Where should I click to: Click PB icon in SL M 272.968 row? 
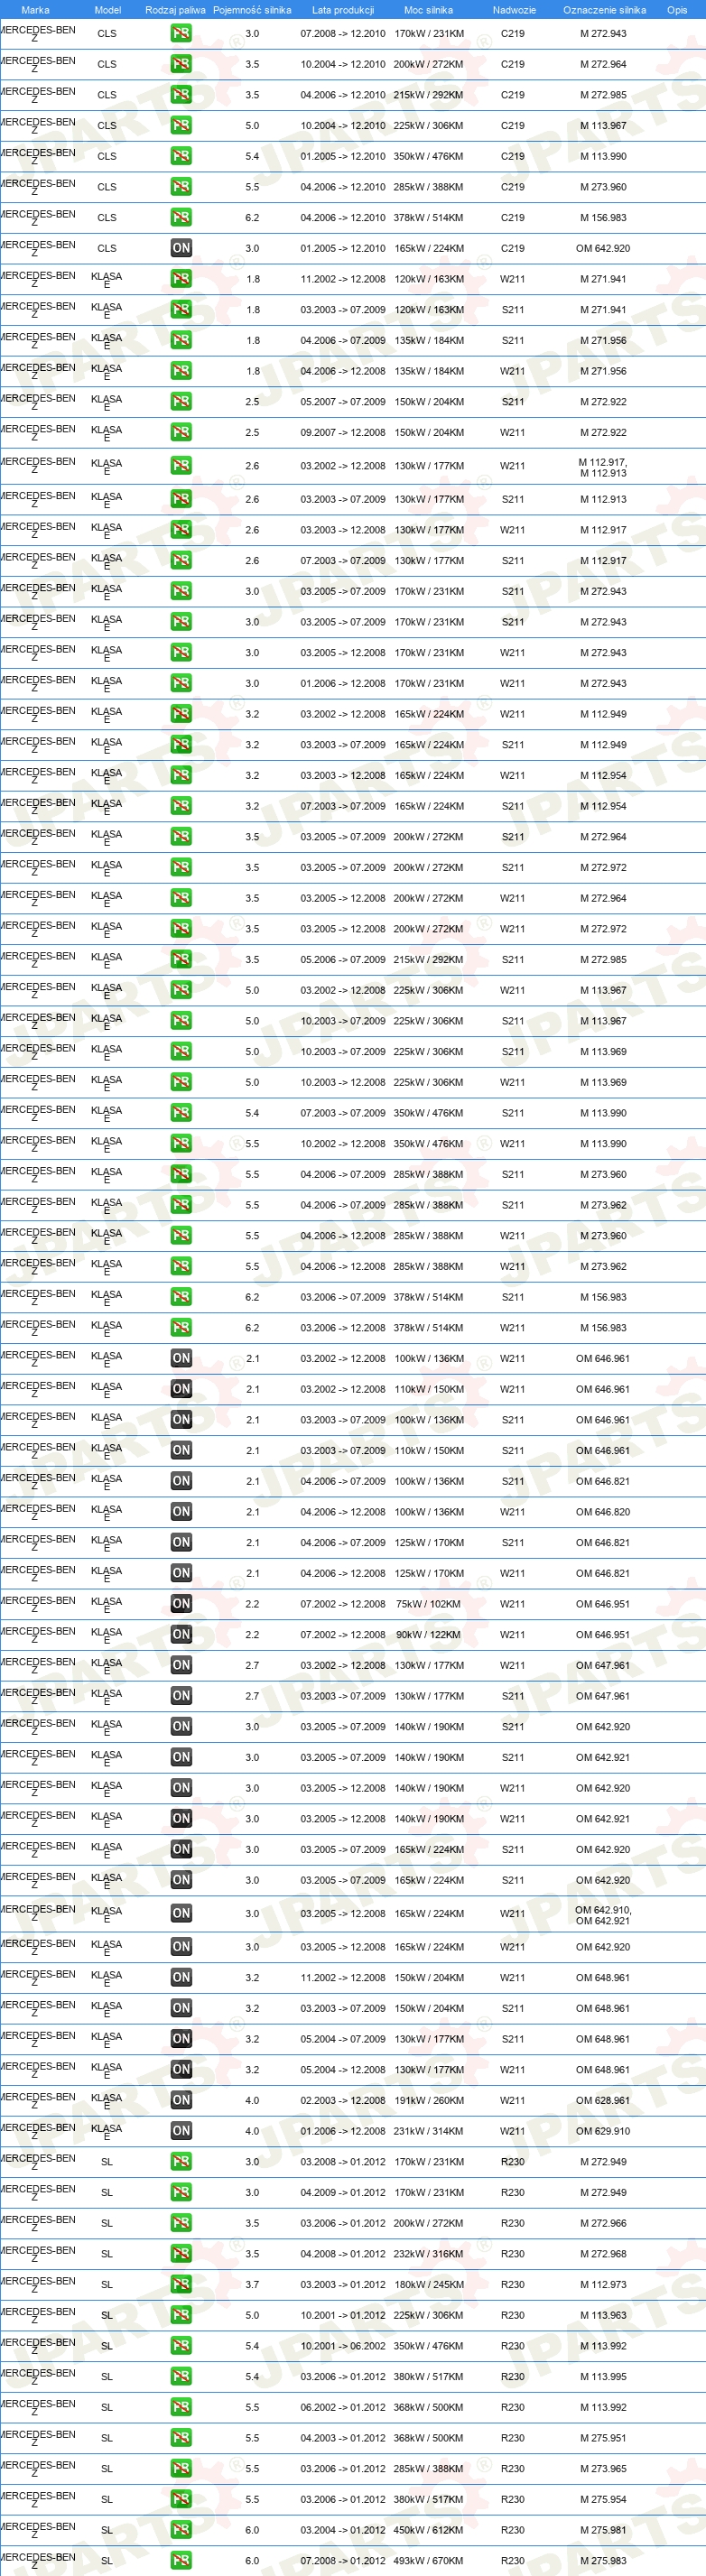pyautogui.click(x=181, y=2253)
